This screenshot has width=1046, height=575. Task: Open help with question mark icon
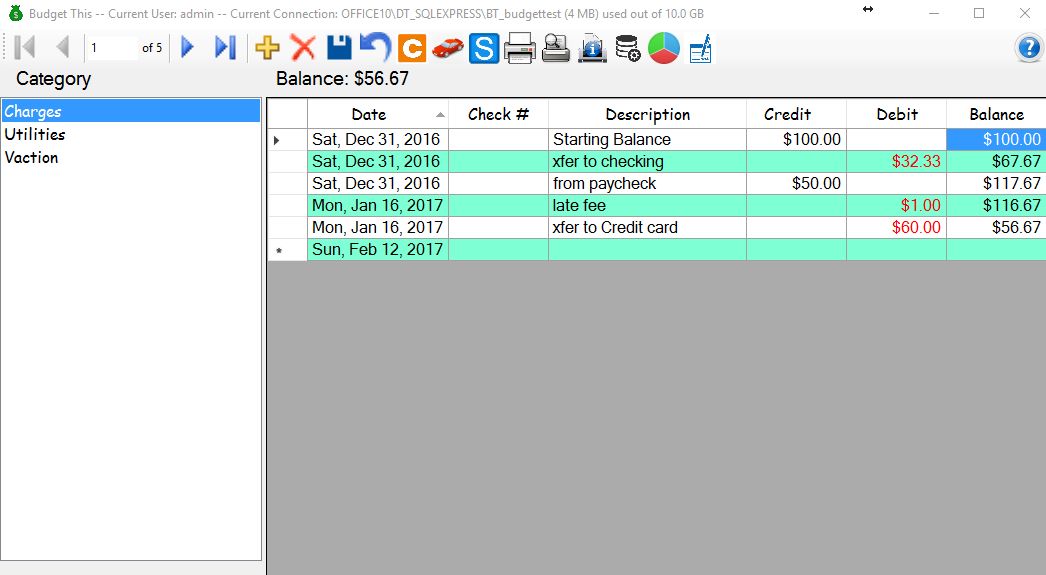tap(1029, 48)
